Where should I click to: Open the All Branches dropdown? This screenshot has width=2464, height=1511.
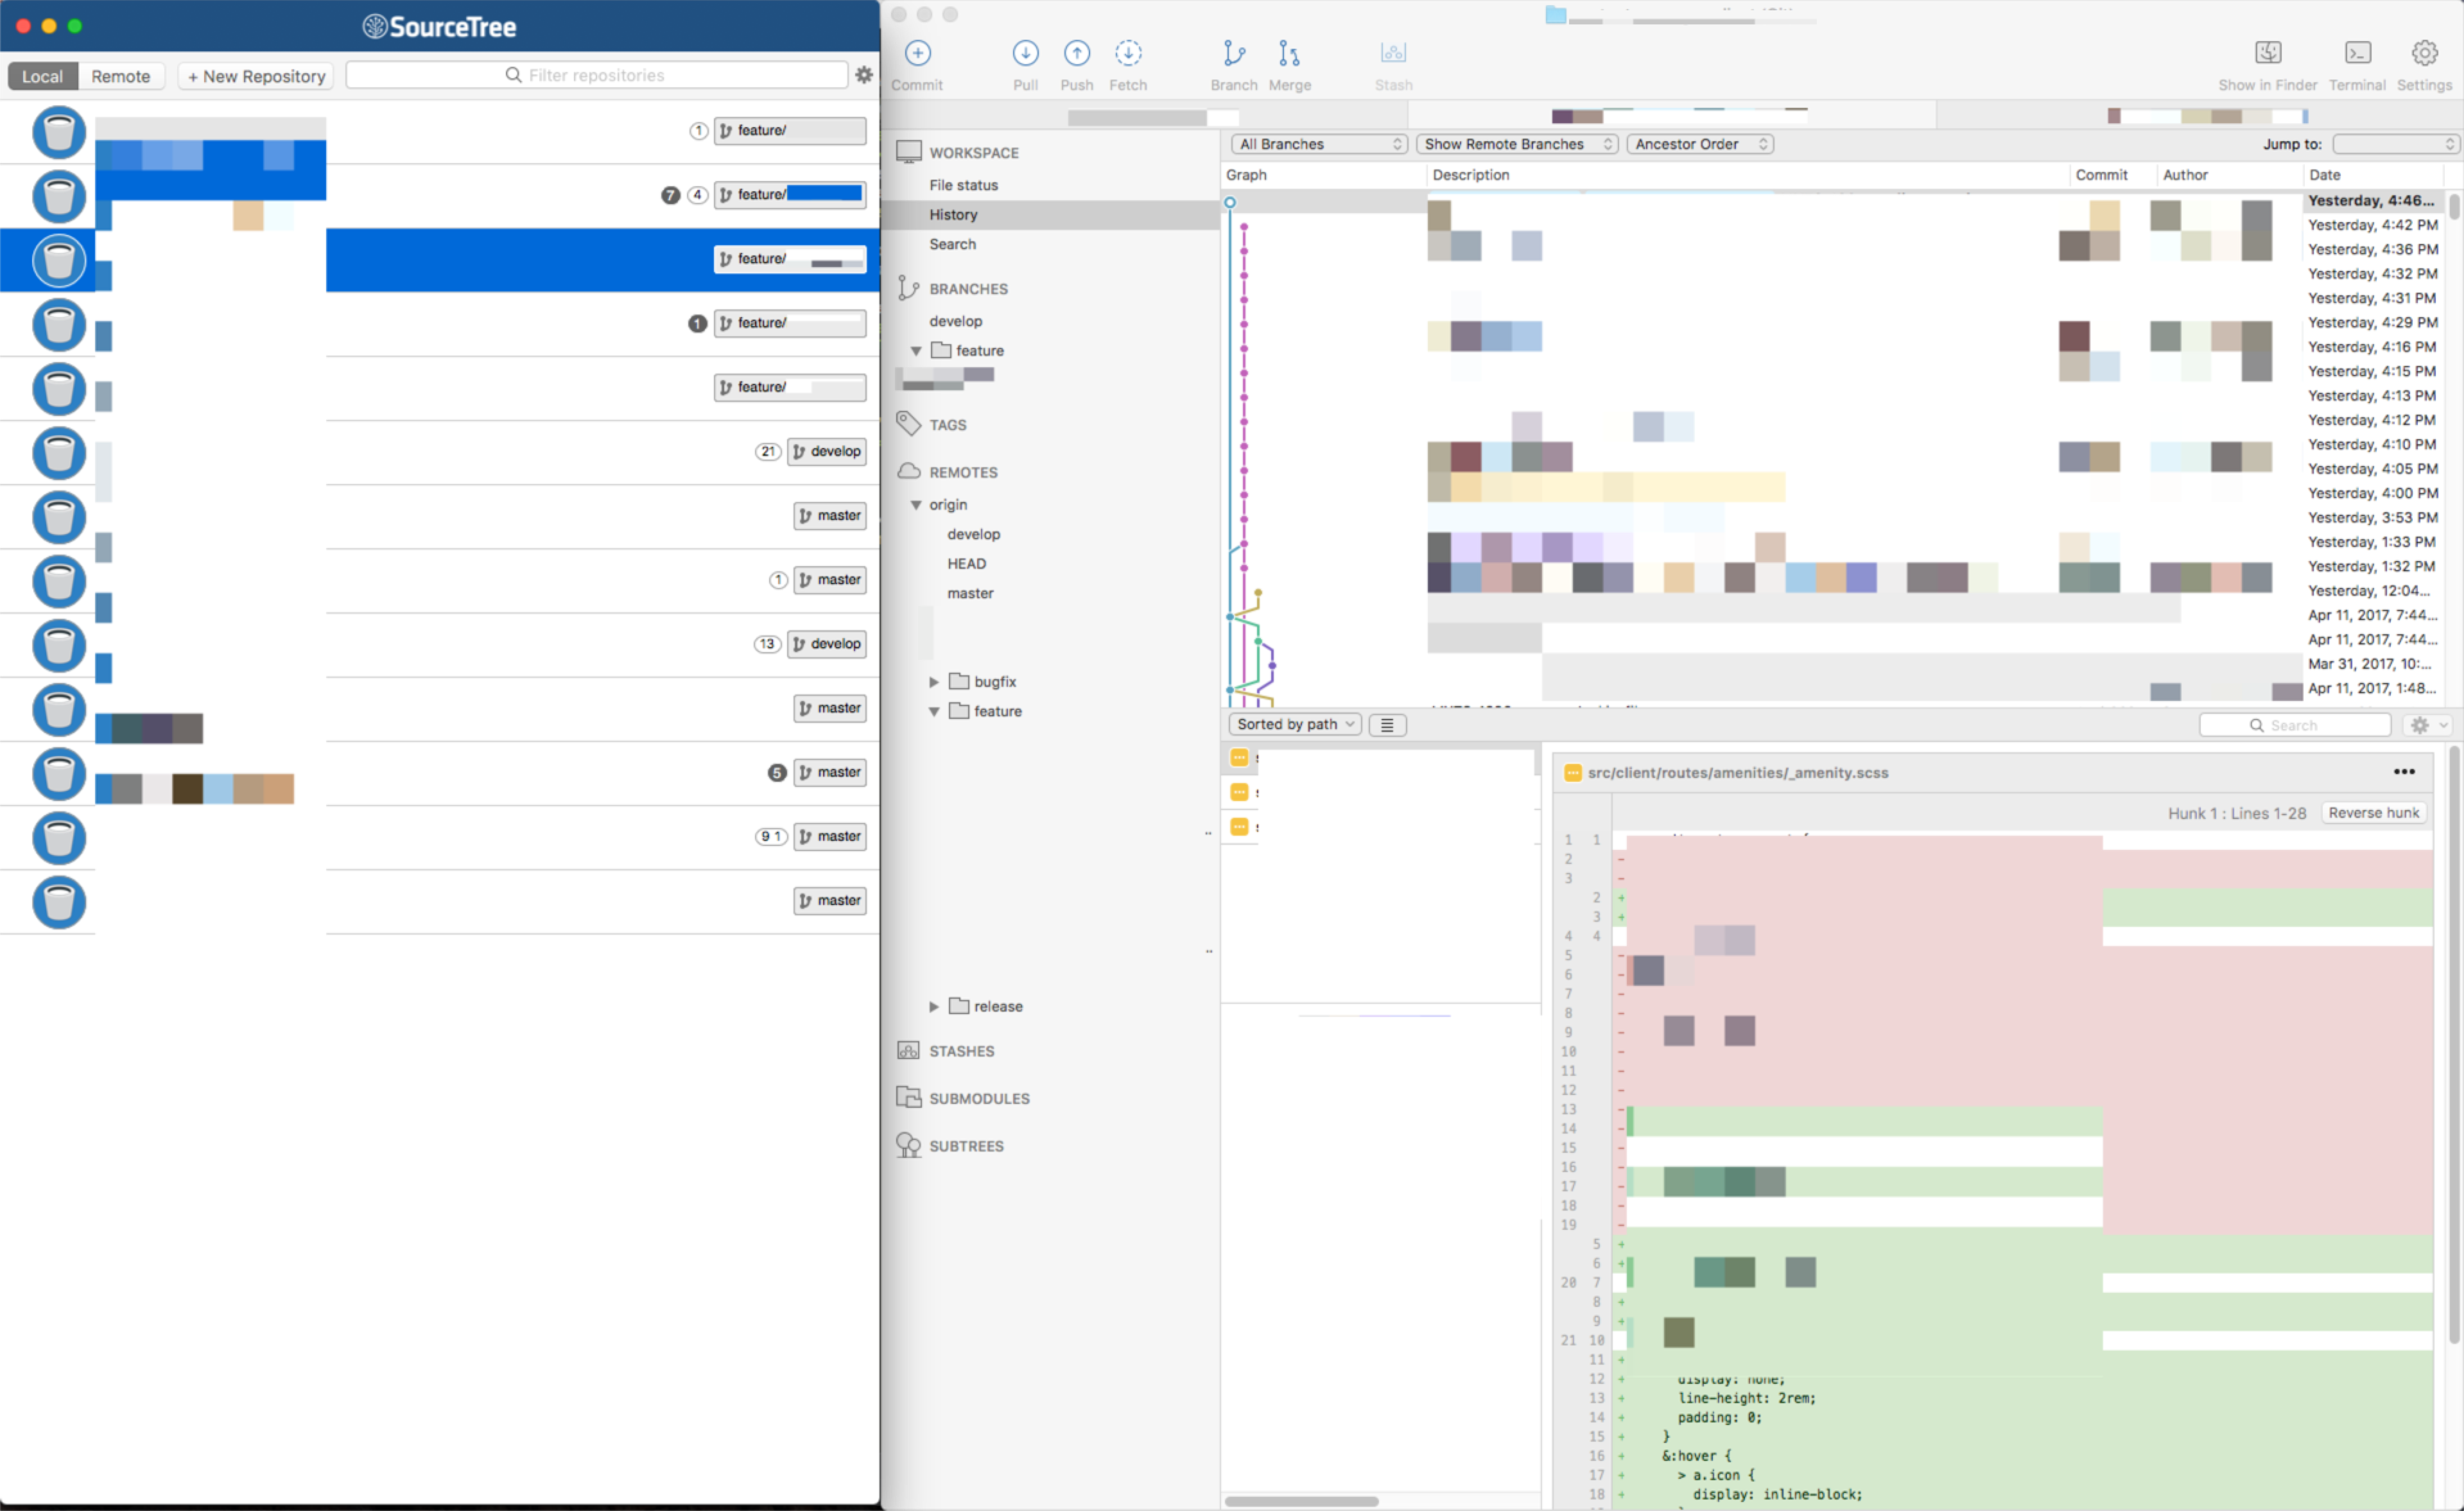click(x=1319, y=144)
